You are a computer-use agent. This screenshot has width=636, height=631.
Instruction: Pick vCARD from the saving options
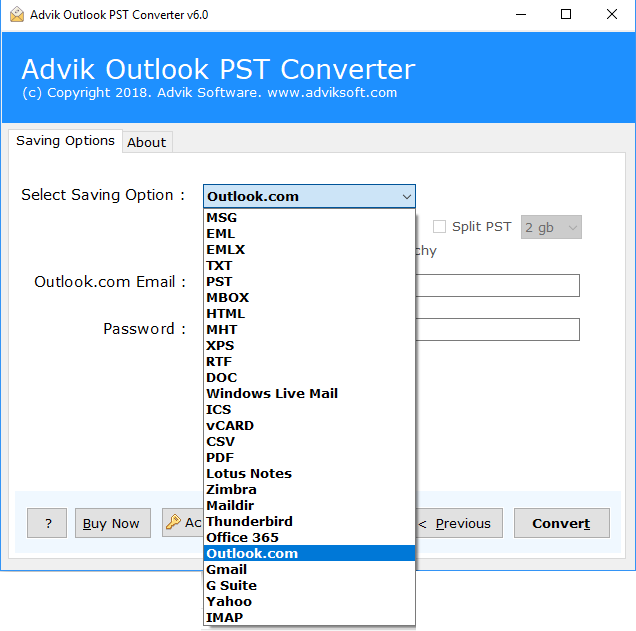[x=309, y=425]
